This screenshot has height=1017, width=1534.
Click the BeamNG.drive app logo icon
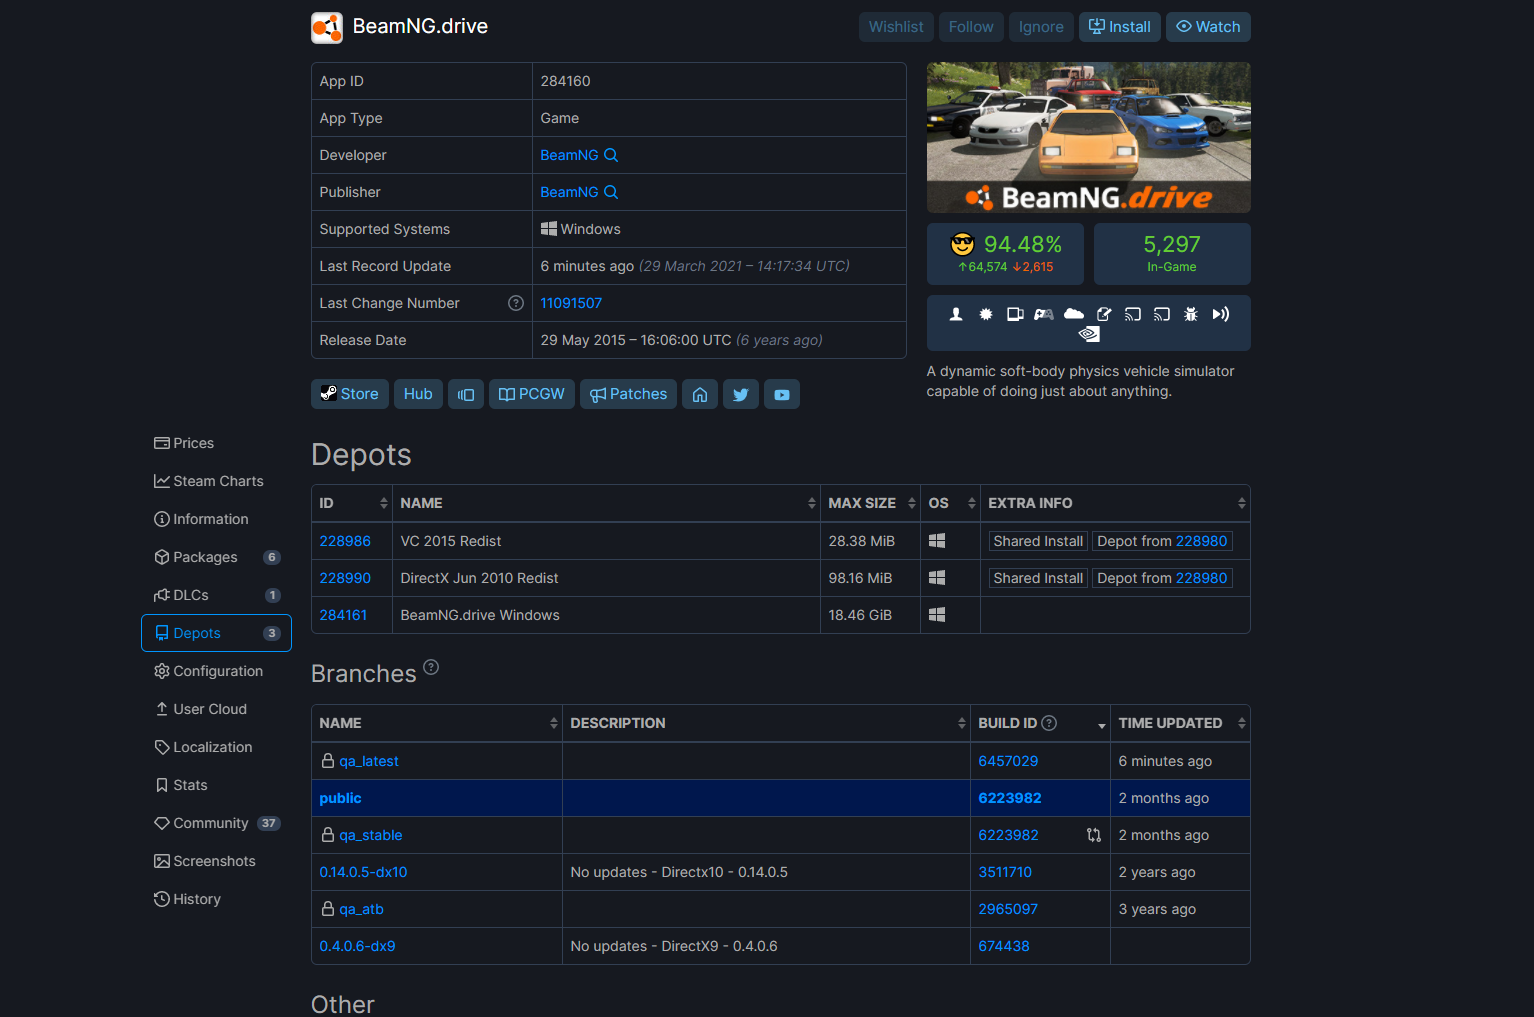click(327, 28)
